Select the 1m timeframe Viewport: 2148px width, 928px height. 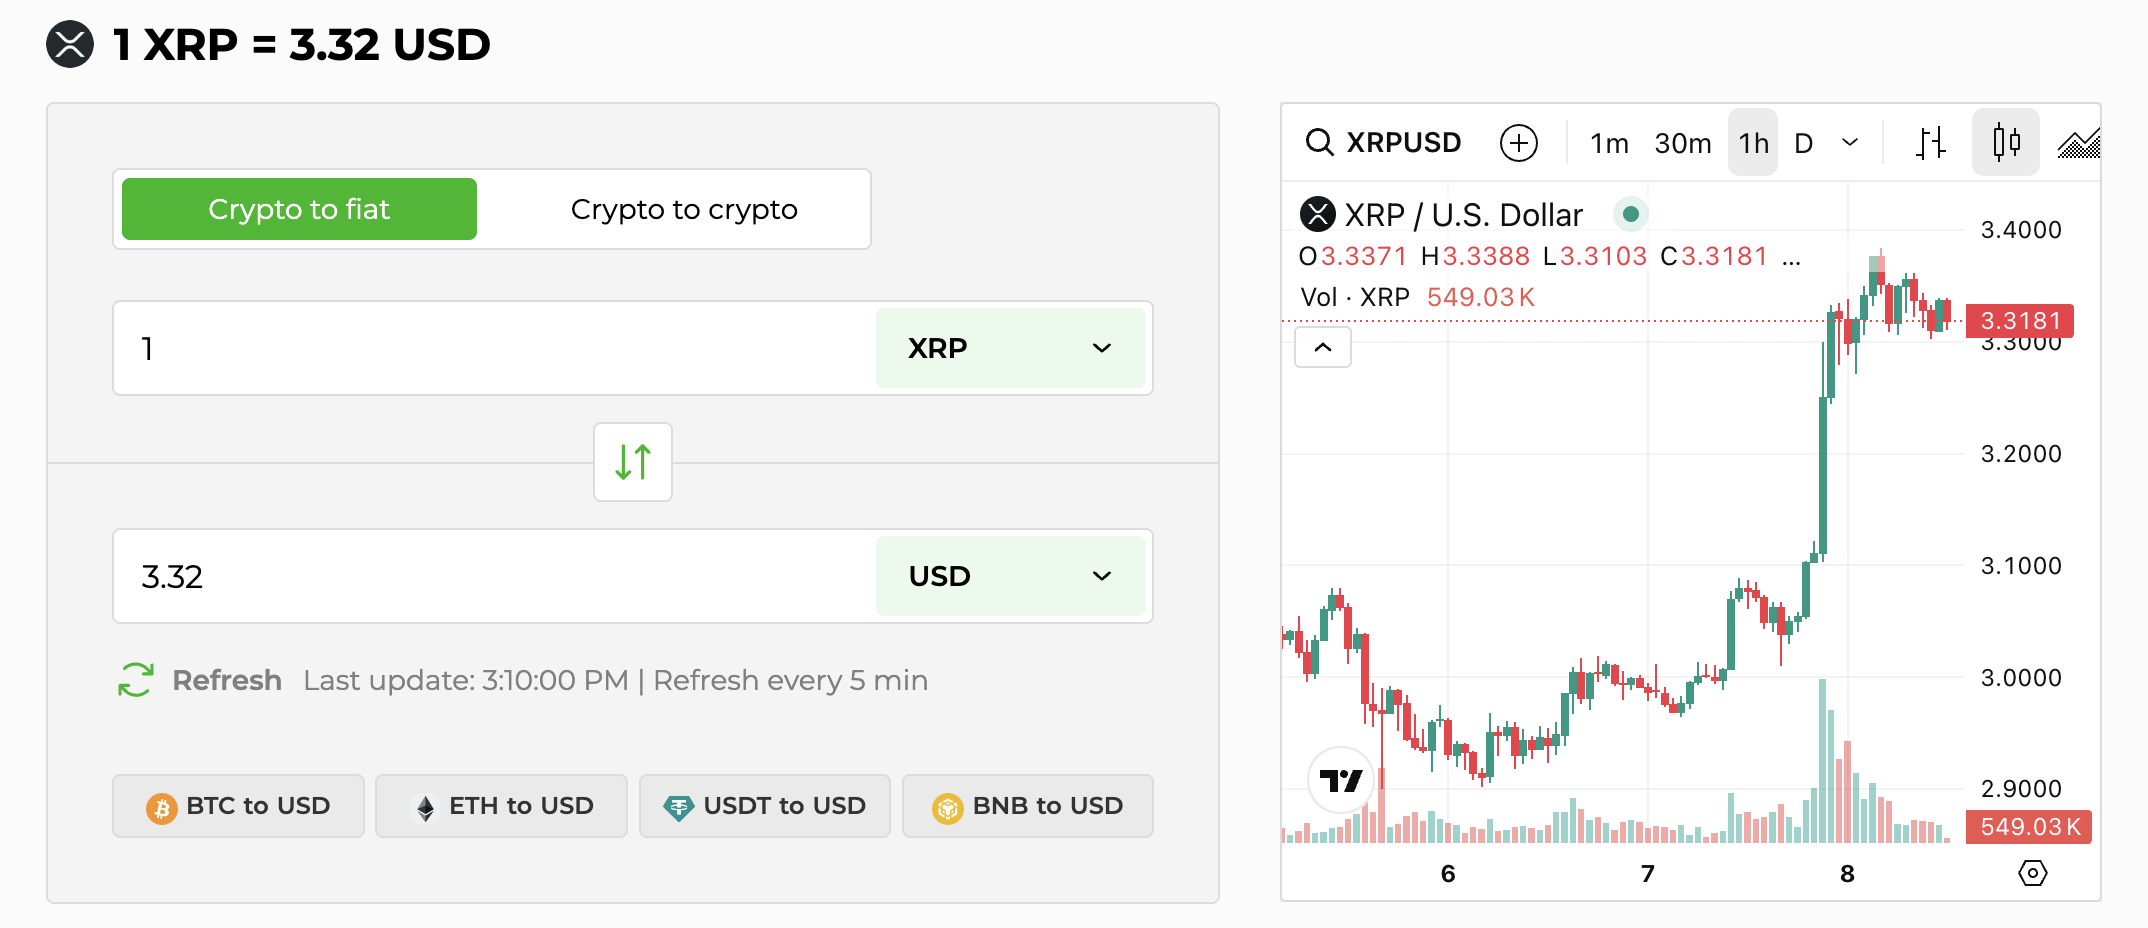pos(1608,142)
